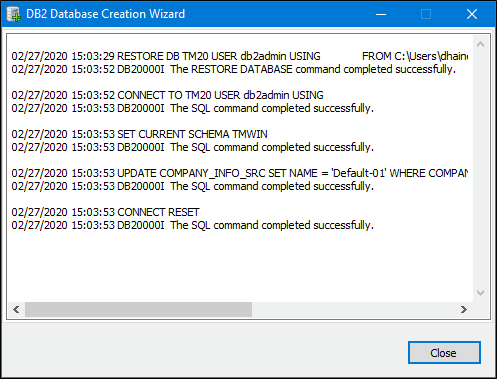Viewport: 497px width, 379px height.
Task: Click the blank log area below the last entry
Action: click(x=239, y=265)
